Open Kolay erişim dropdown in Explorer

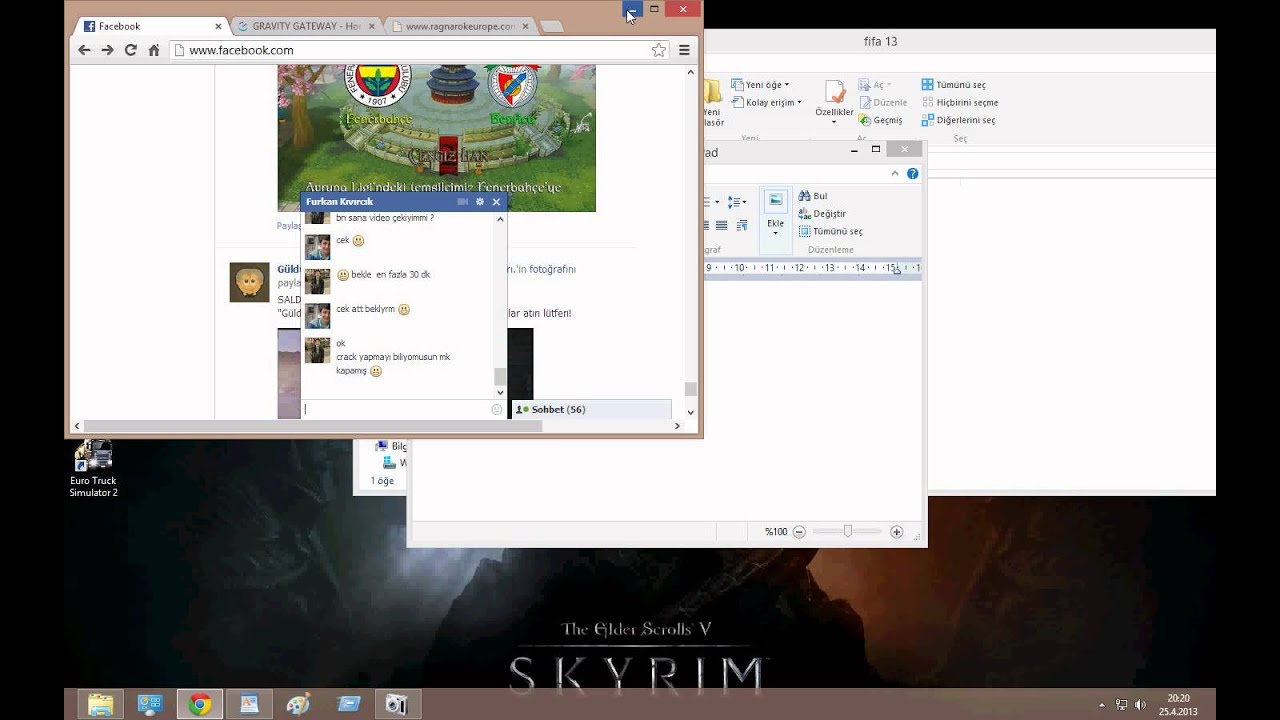pyautogui.click(x=767, y=103)
